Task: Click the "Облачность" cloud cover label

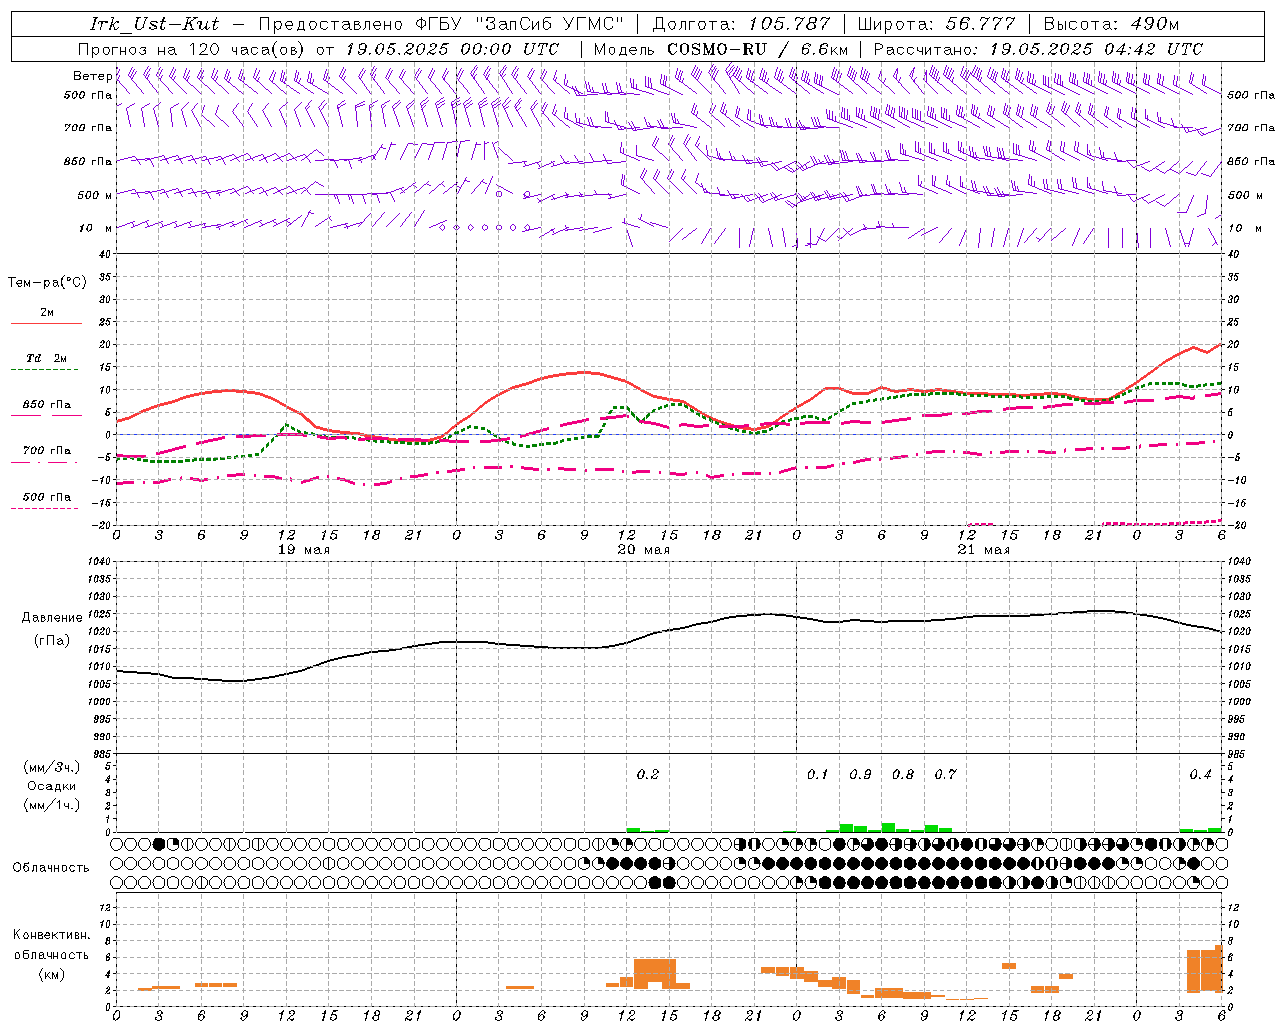Action: pos(51,867)
